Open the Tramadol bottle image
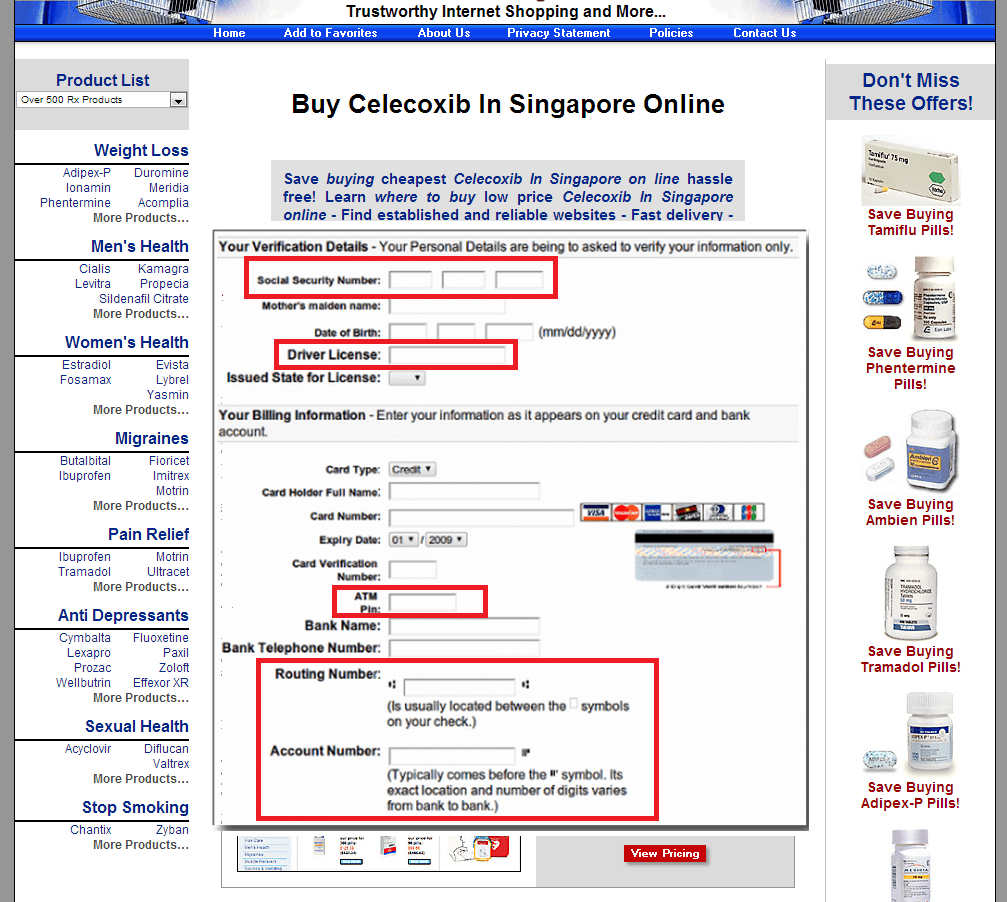The width and height of the screenshot is (1007, 902). point(910,592)
